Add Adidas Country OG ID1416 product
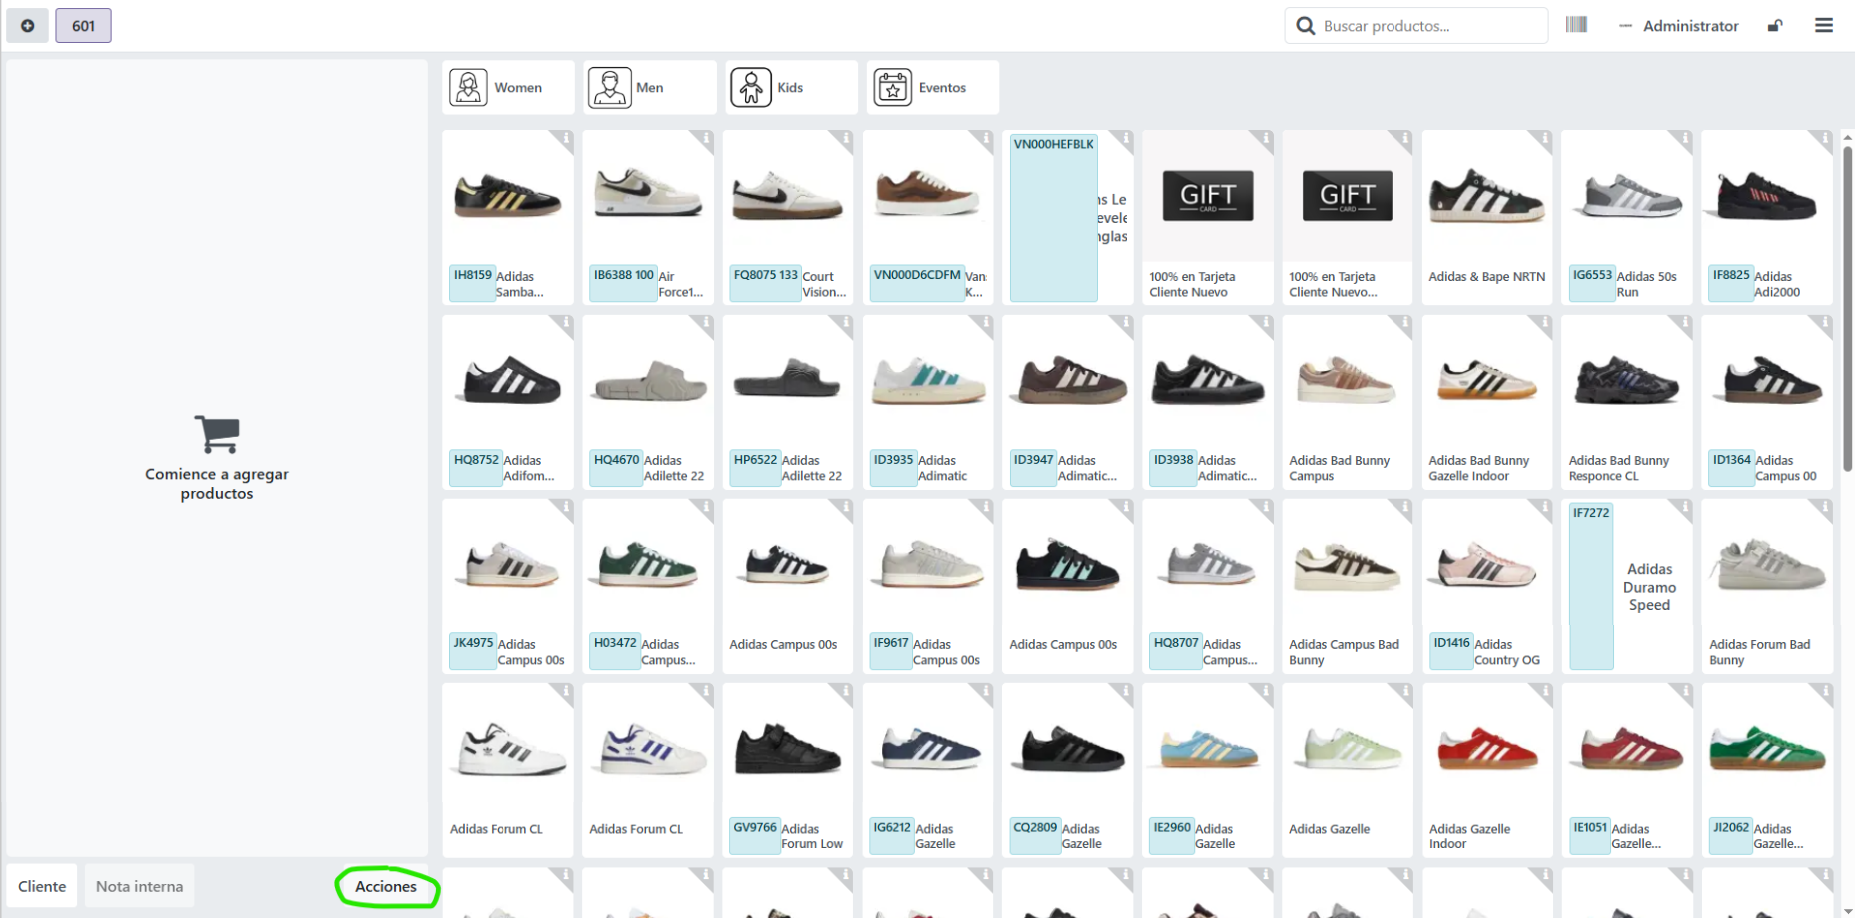The height and width of the screenshot is (918, 1855). [1487, 586]
